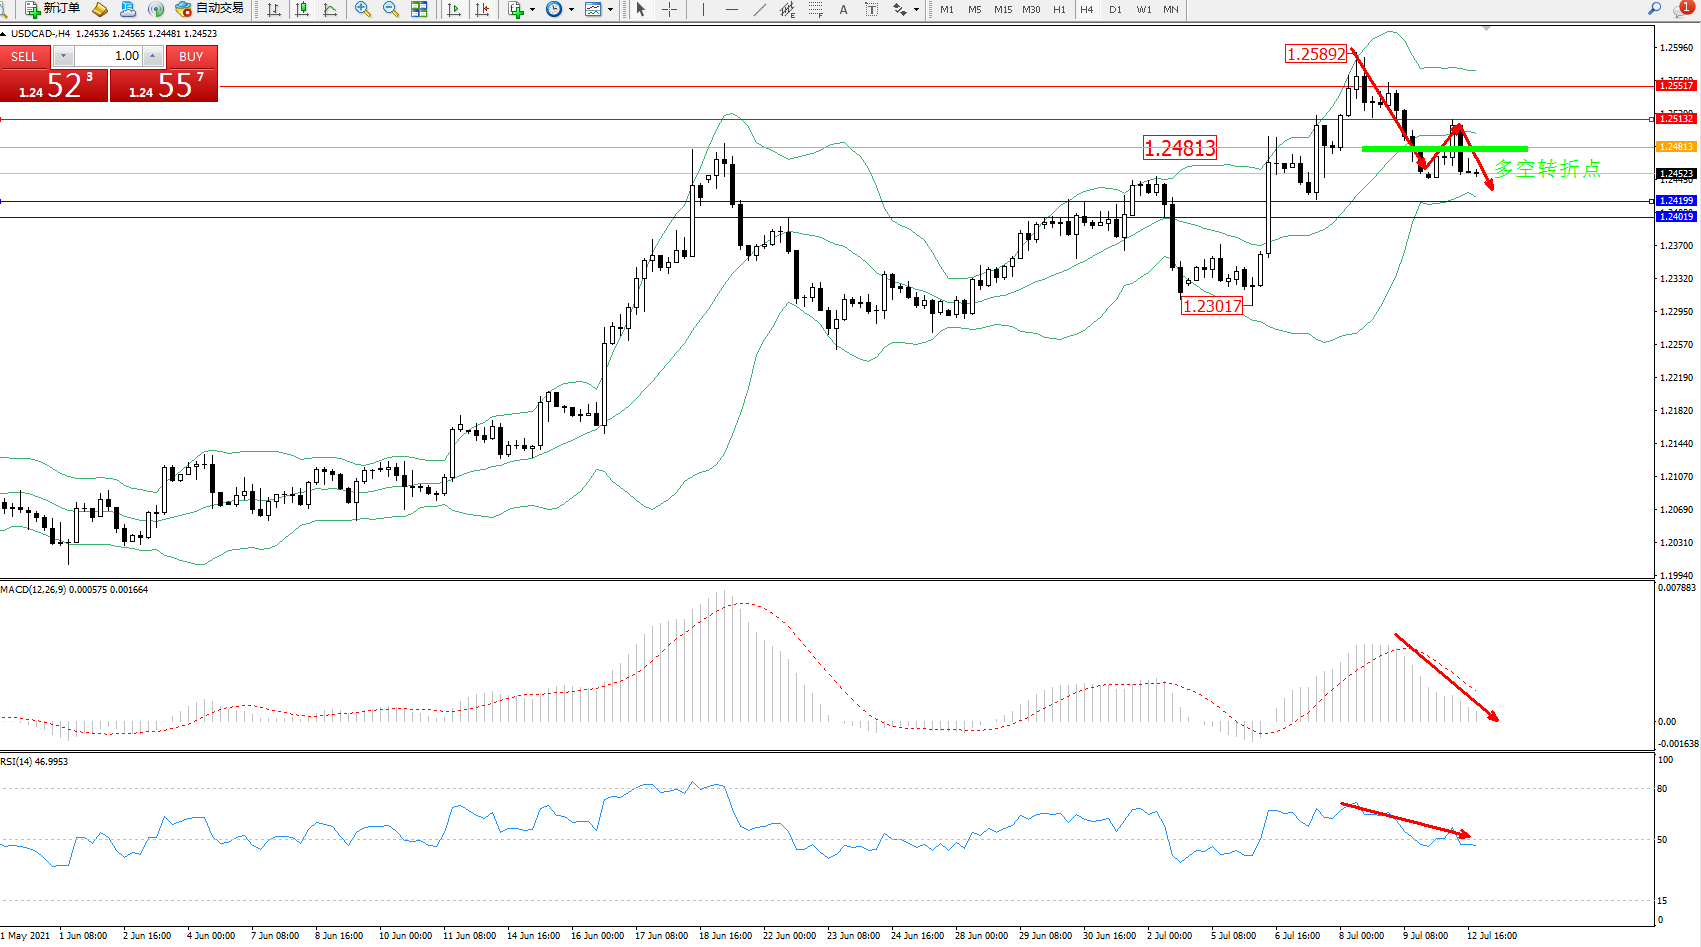This screenshot has height=947, width=1701.
Task: Switch chart to line chart style
Action: tap(330, 9)
